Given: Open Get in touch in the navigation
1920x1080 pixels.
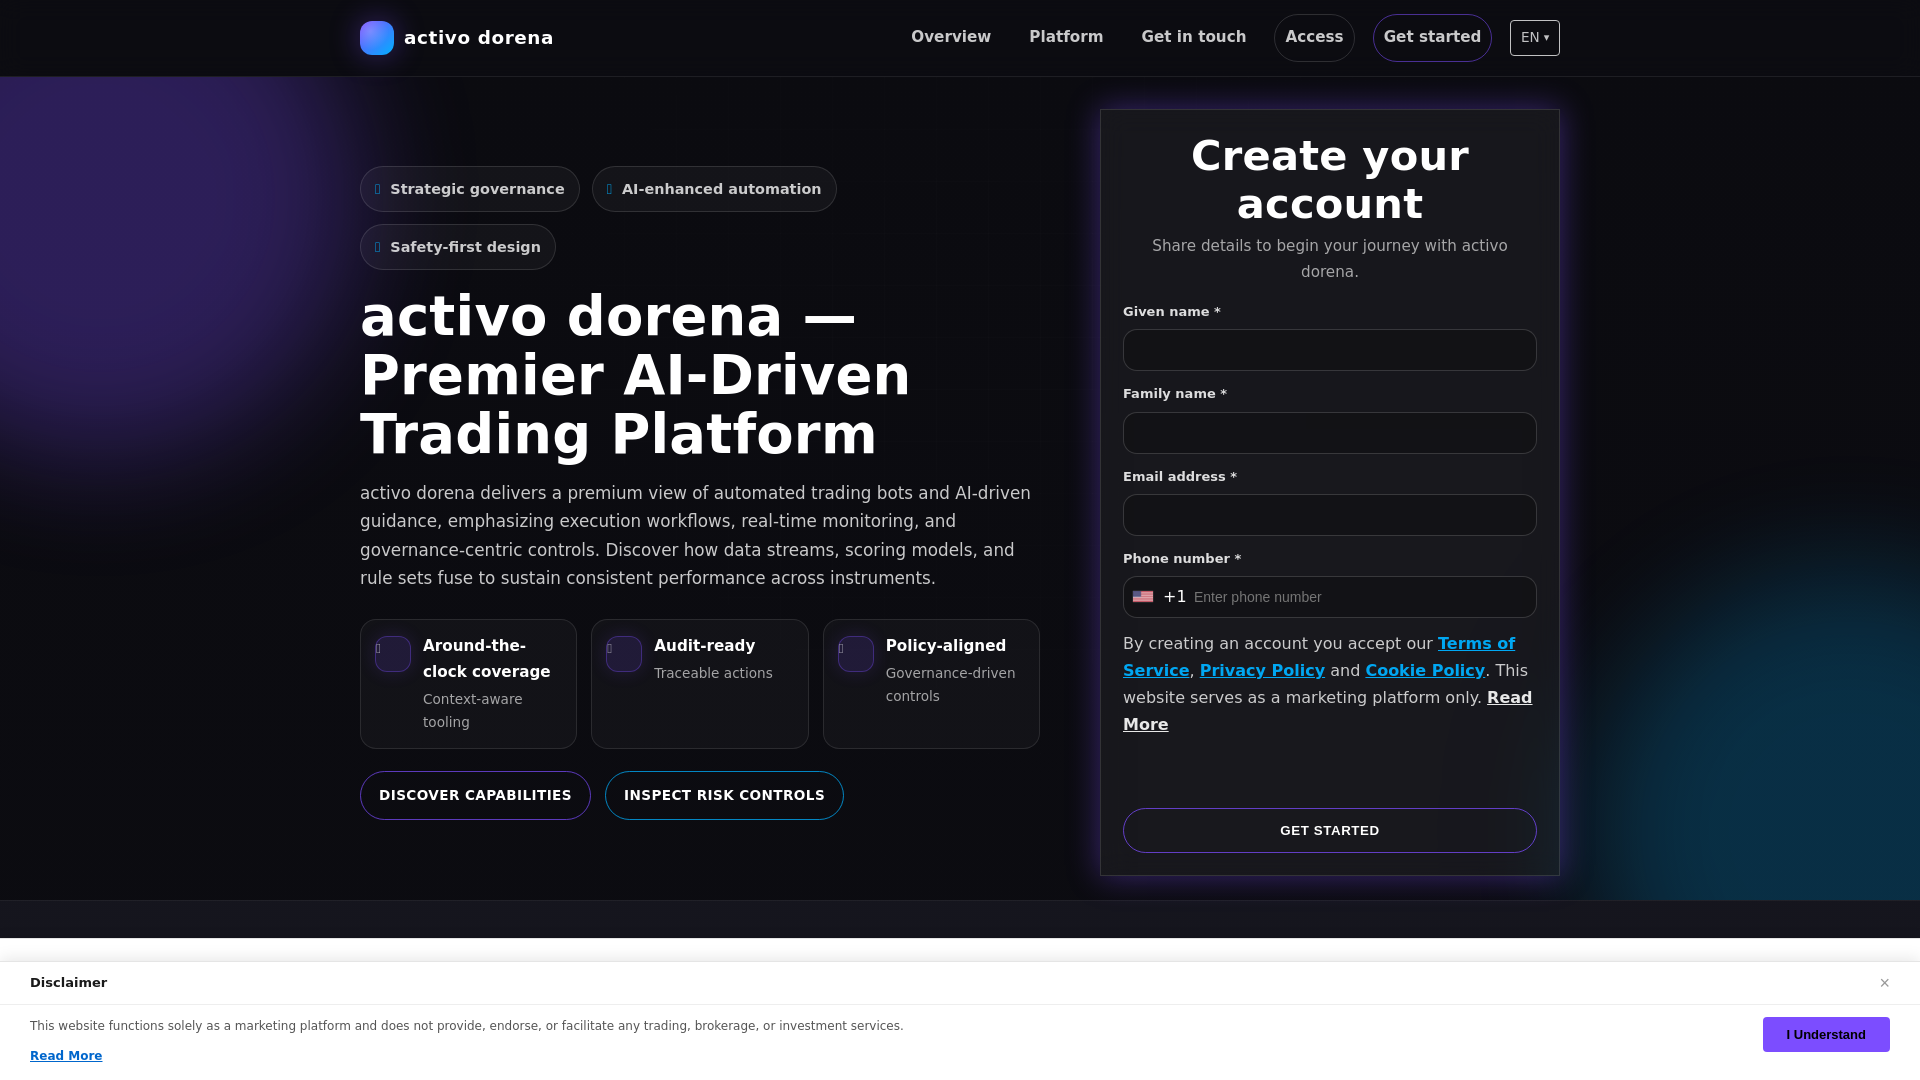Looking at the screenshot, I should point(1194,37).
